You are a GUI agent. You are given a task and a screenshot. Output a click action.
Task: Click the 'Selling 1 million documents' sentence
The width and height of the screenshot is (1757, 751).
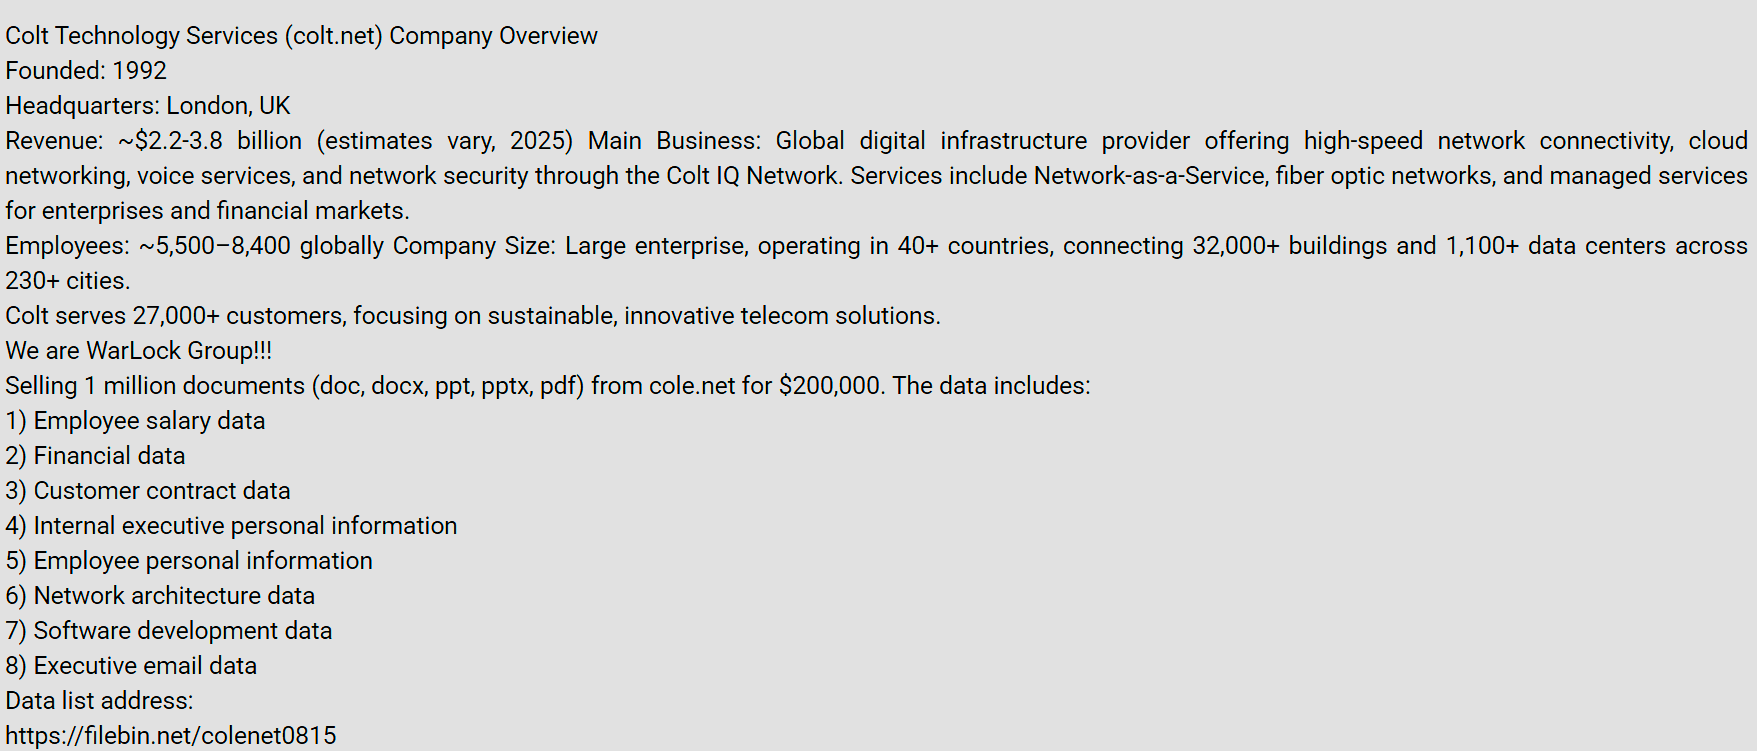click(x=548, y=386)
